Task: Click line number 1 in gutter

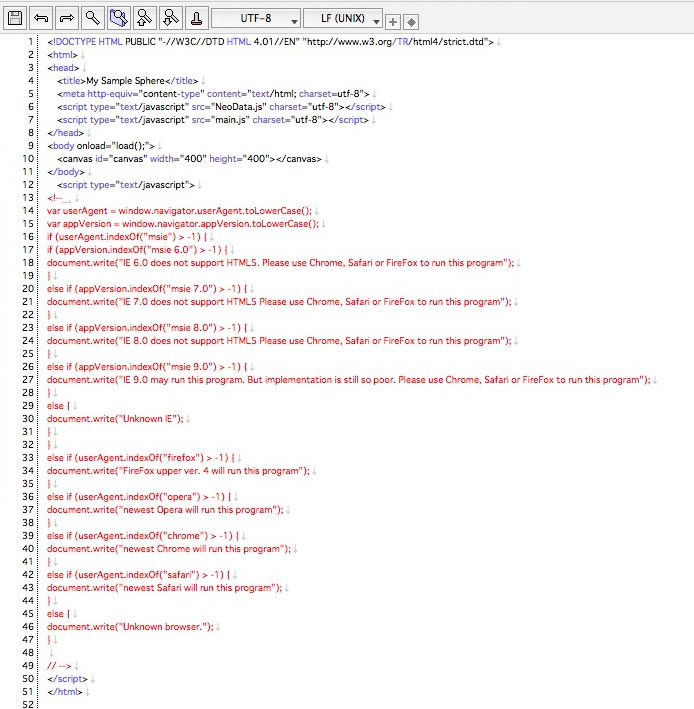Action: 30,42
